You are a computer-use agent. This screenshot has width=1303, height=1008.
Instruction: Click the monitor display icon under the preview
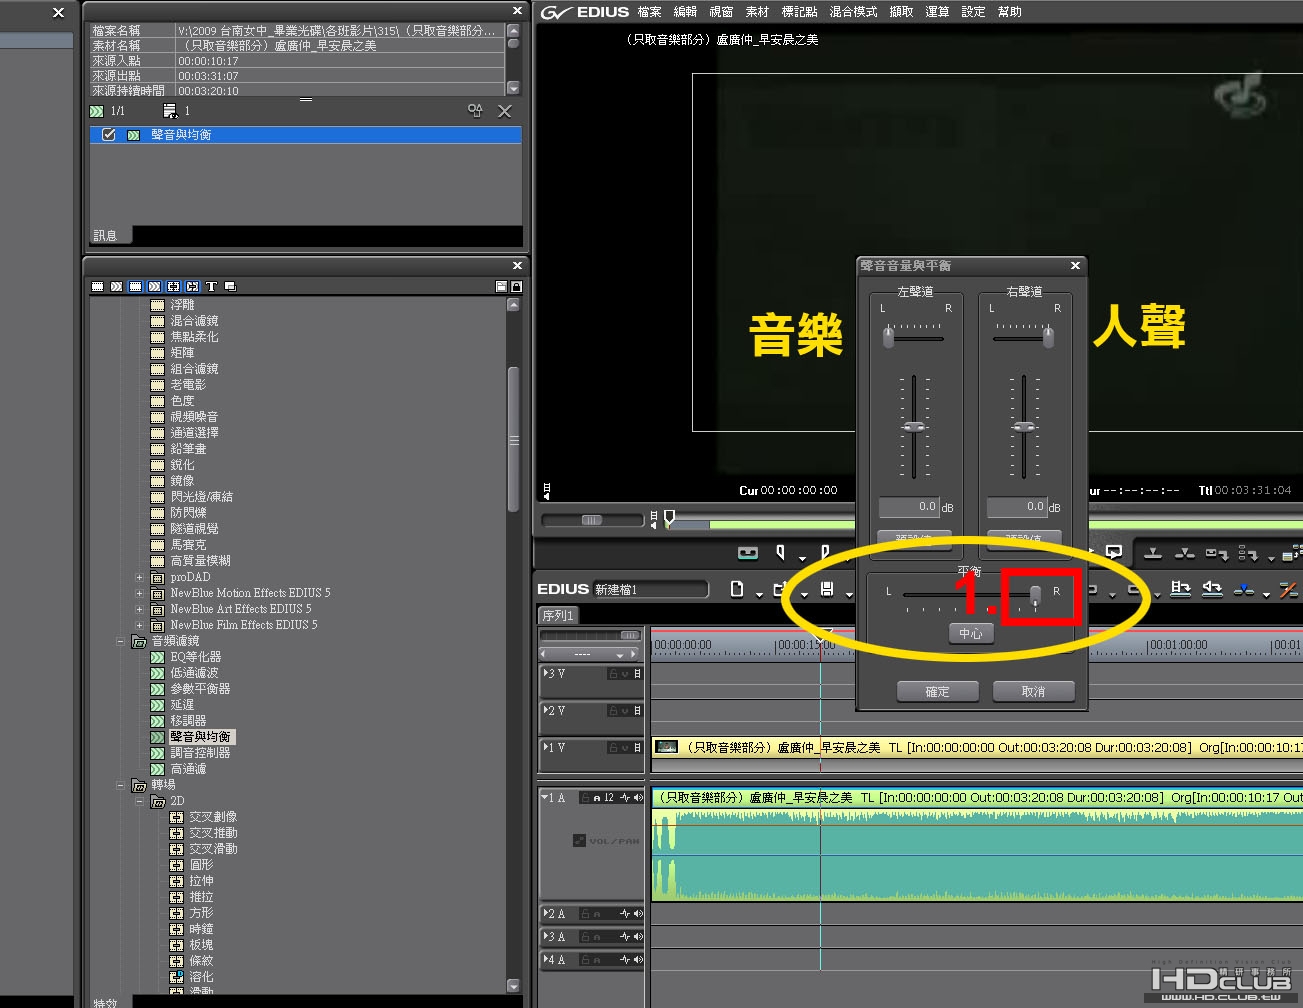tap(1114, 552)
